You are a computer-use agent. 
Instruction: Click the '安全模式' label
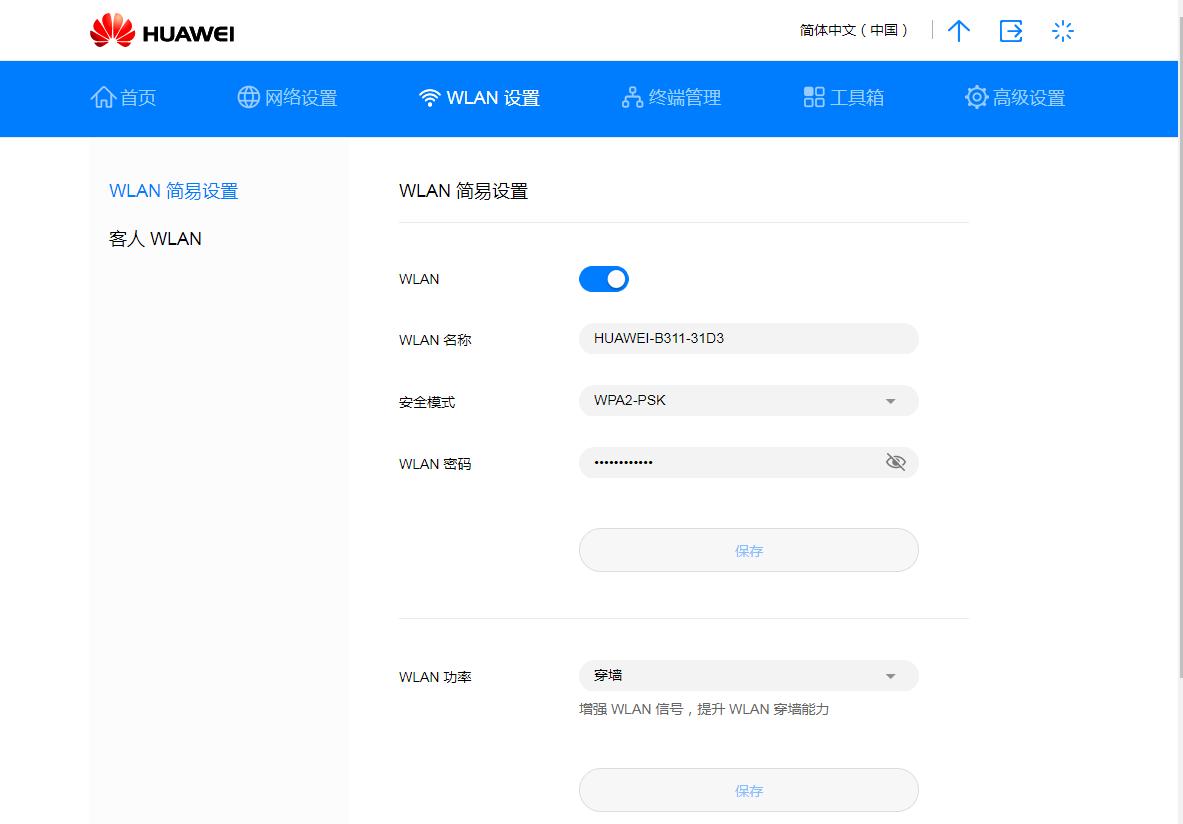pos(427,402)
